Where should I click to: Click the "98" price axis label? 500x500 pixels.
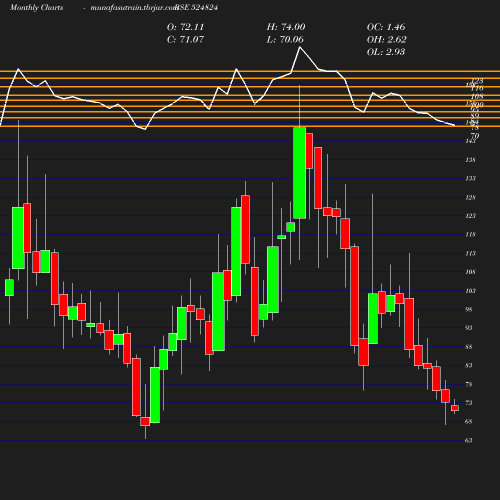[x=469, y=310]
